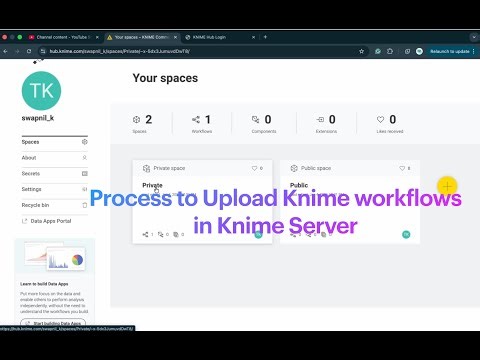Click the owner avatar on Public card
480x360 pixels.
[406, 234]
